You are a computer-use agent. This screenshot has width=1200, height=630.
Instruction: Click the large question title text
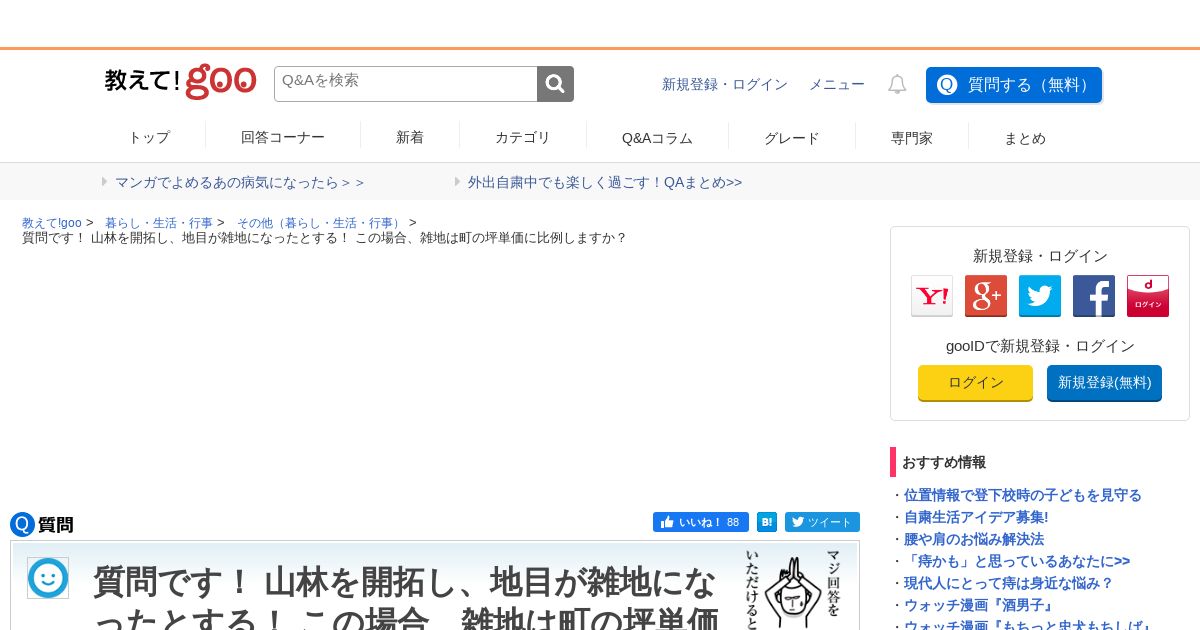pos(406,598)
